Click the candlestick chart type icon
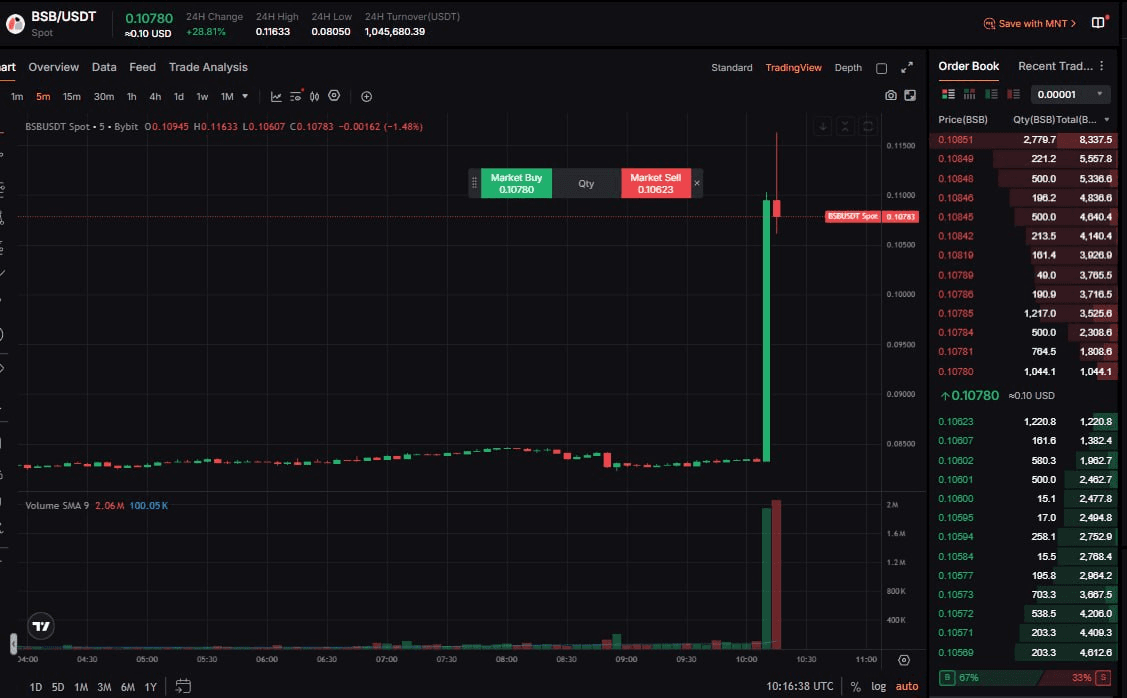The image size is (1127, 698). coord(315,97)
